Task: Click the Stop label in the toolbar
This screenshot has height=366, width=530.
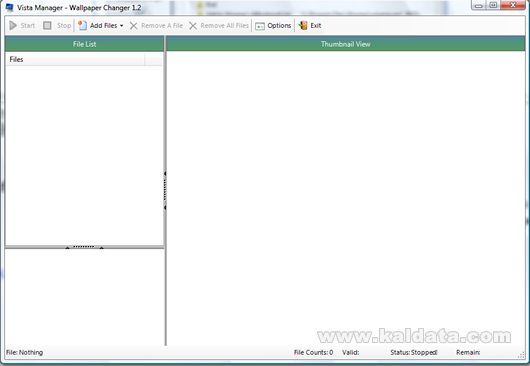Action: tap(64, 26)
